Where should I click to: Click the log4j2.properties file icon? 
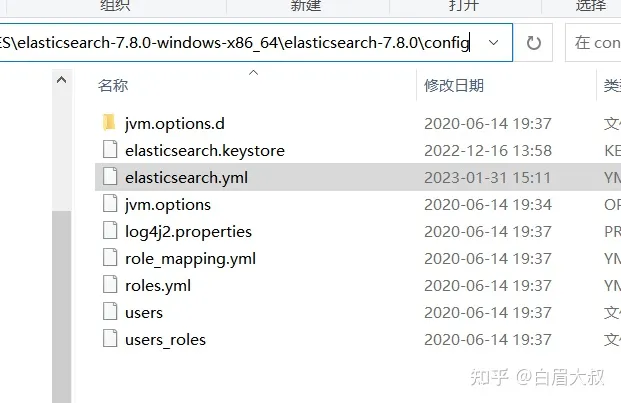[x=110, y=230]
